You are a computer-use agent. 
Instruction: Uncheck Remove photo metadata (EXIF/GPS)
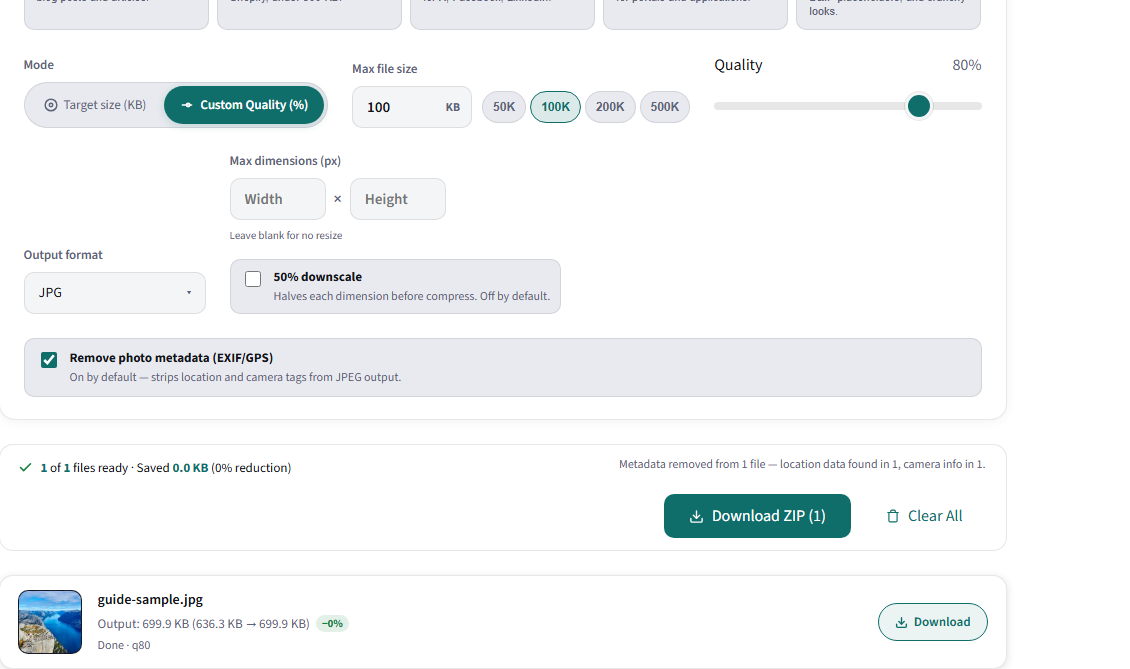click(49, 360)
